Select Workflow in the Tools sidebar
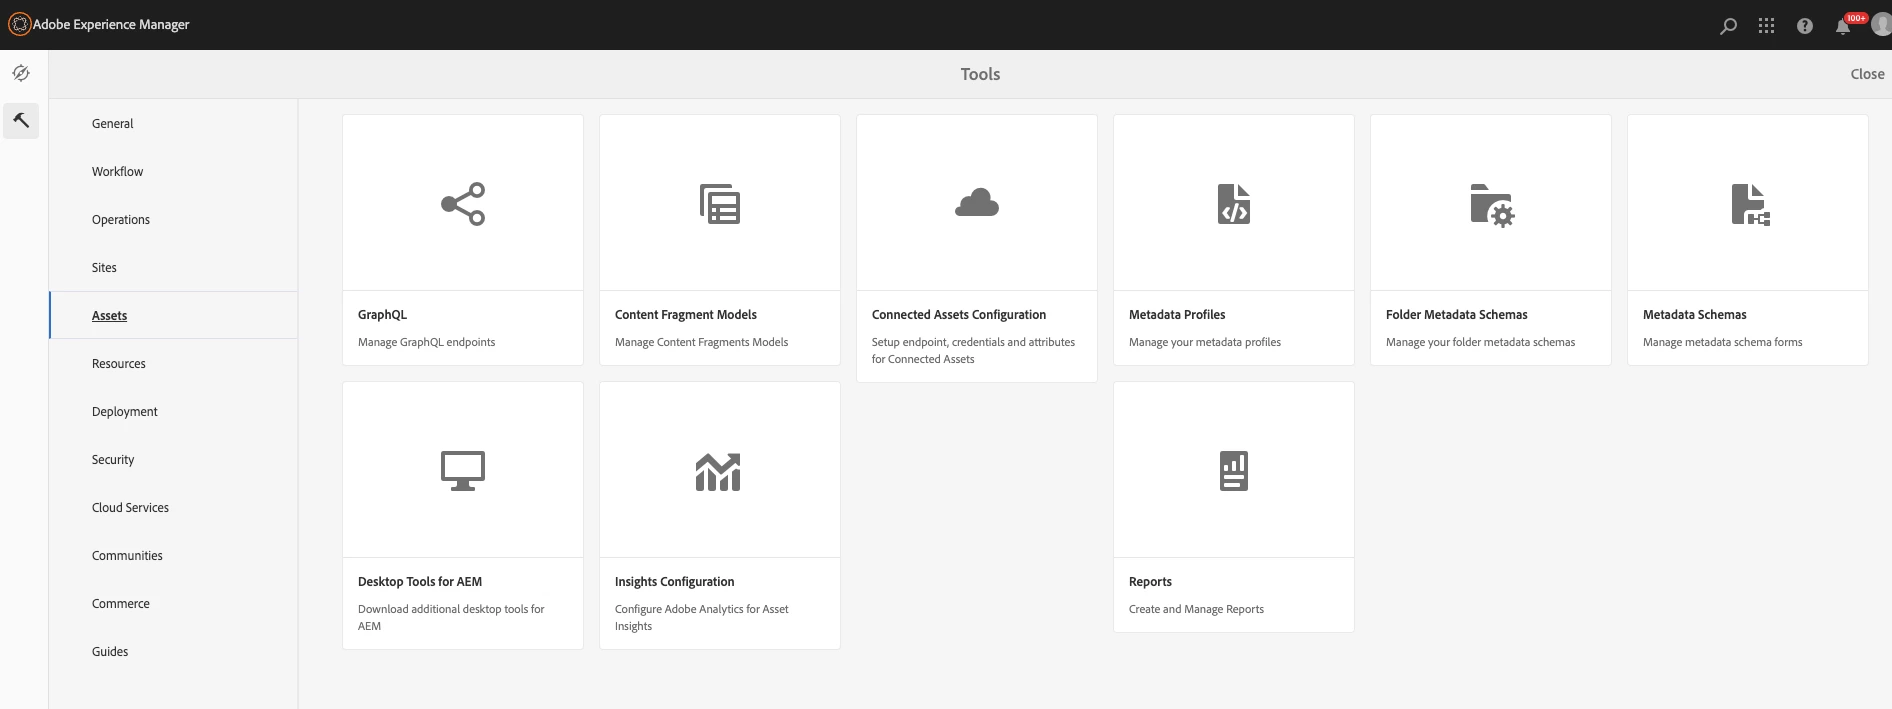Image resolution: width=1892 pixels, height=709 pixels. pyautogui.click(x=173, y=172)
